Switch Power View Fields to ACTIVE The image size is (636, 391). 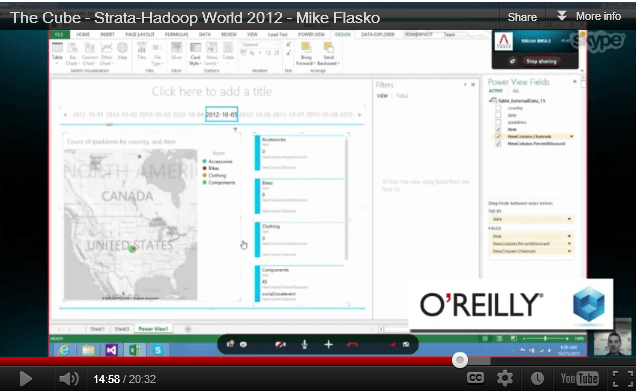(x=496, y=91)
